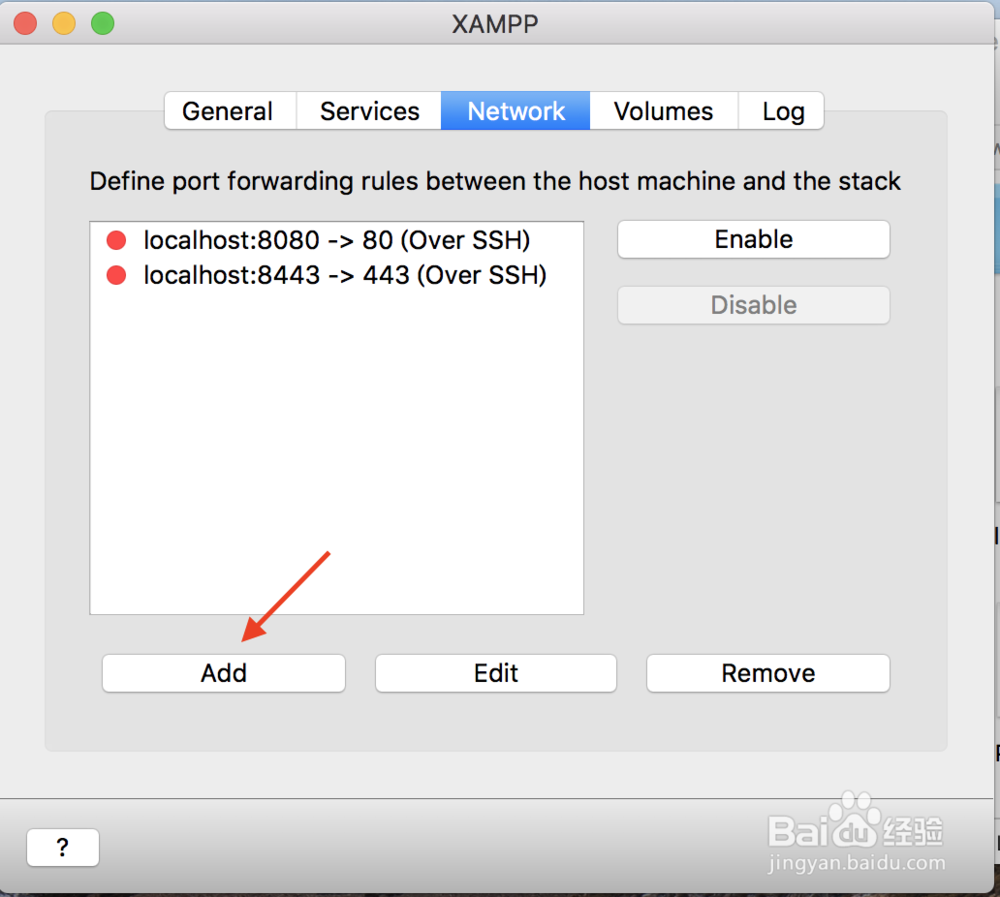1000x897 pixels.
Task: Minimize the XAMPP window
Action: coord(64,24)
